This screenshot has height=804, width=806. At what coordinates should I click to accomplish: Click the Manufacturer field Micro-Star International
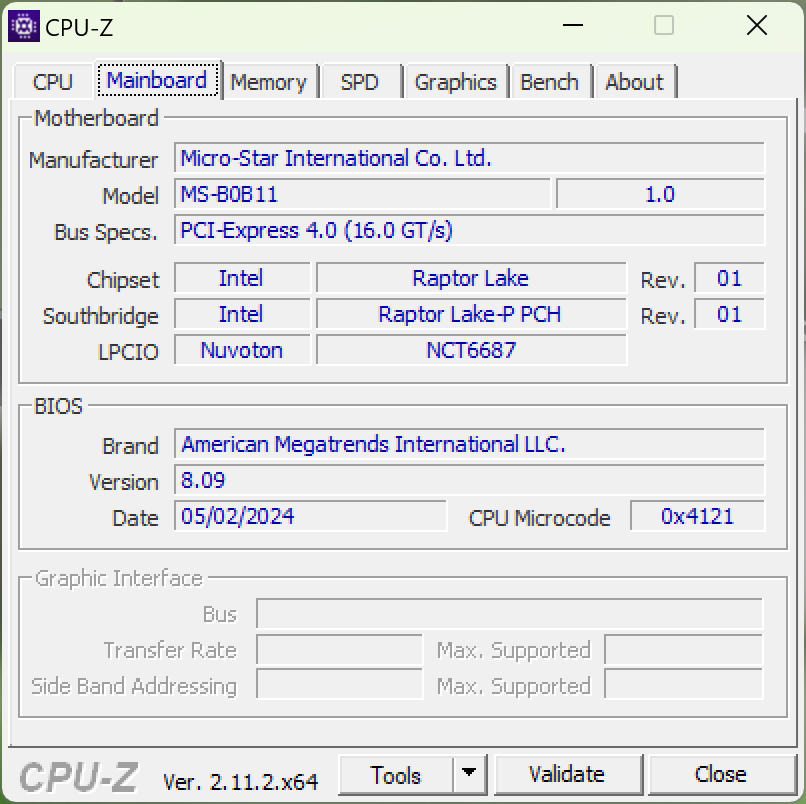pos(469,158)
